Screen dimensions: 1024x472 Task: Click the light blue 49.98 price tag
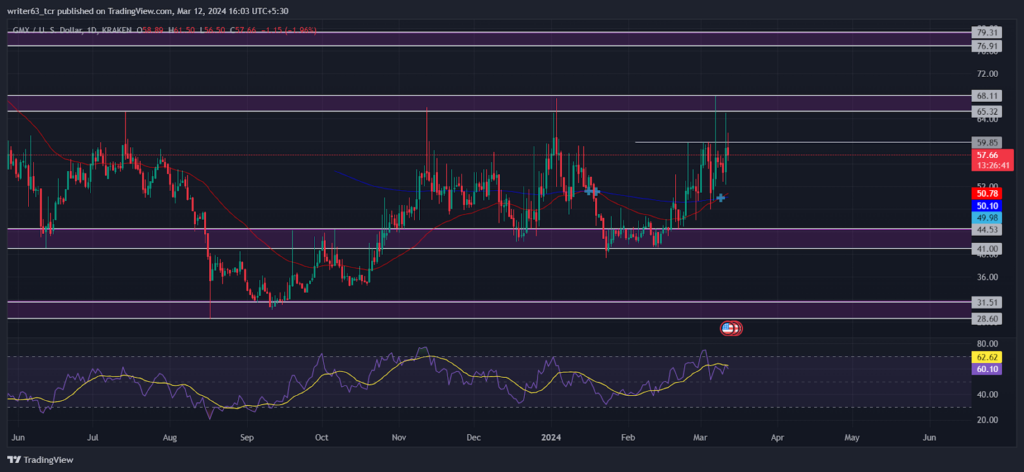[986, 217]
